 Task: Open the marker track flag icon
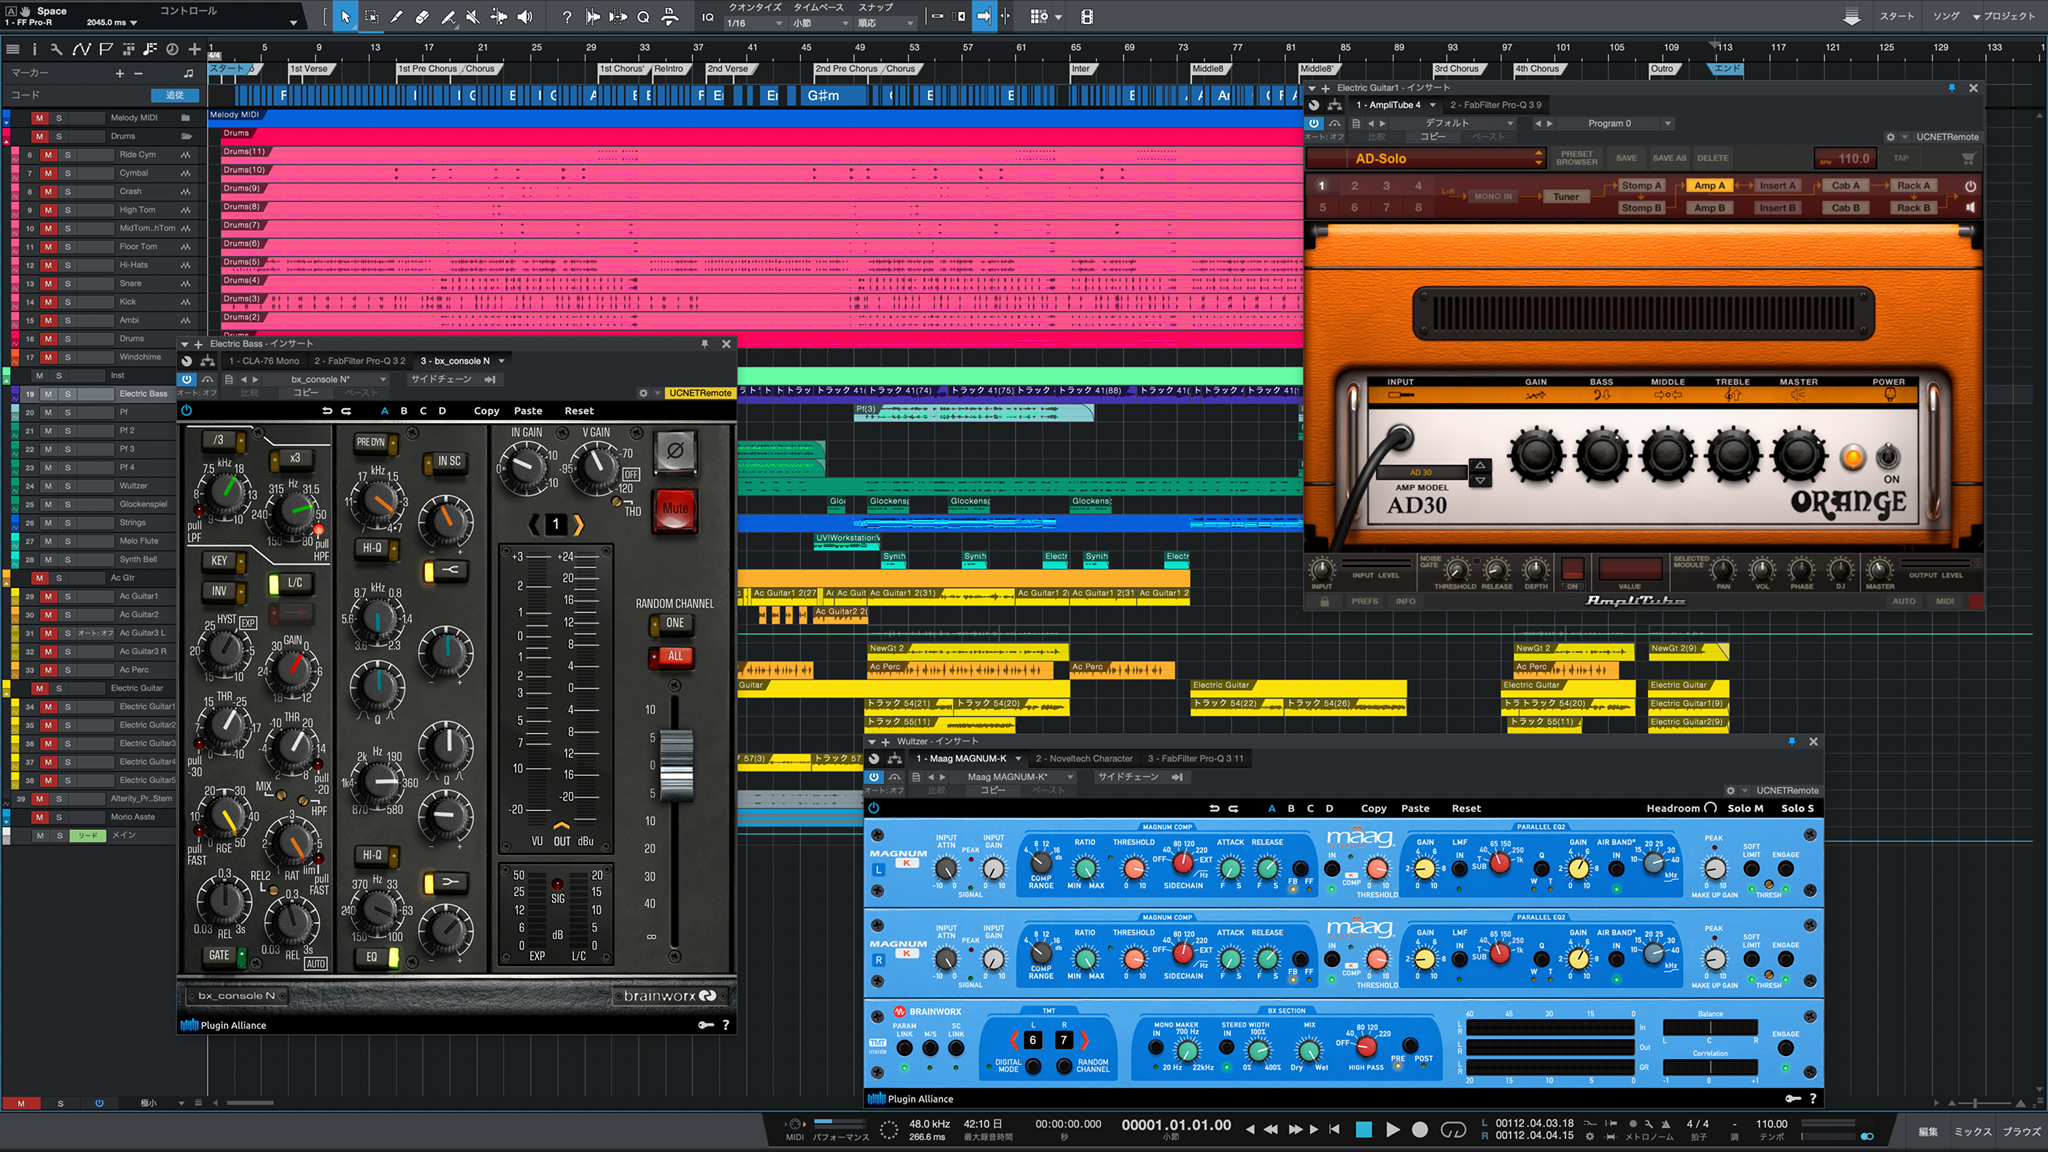coord(105,49)
